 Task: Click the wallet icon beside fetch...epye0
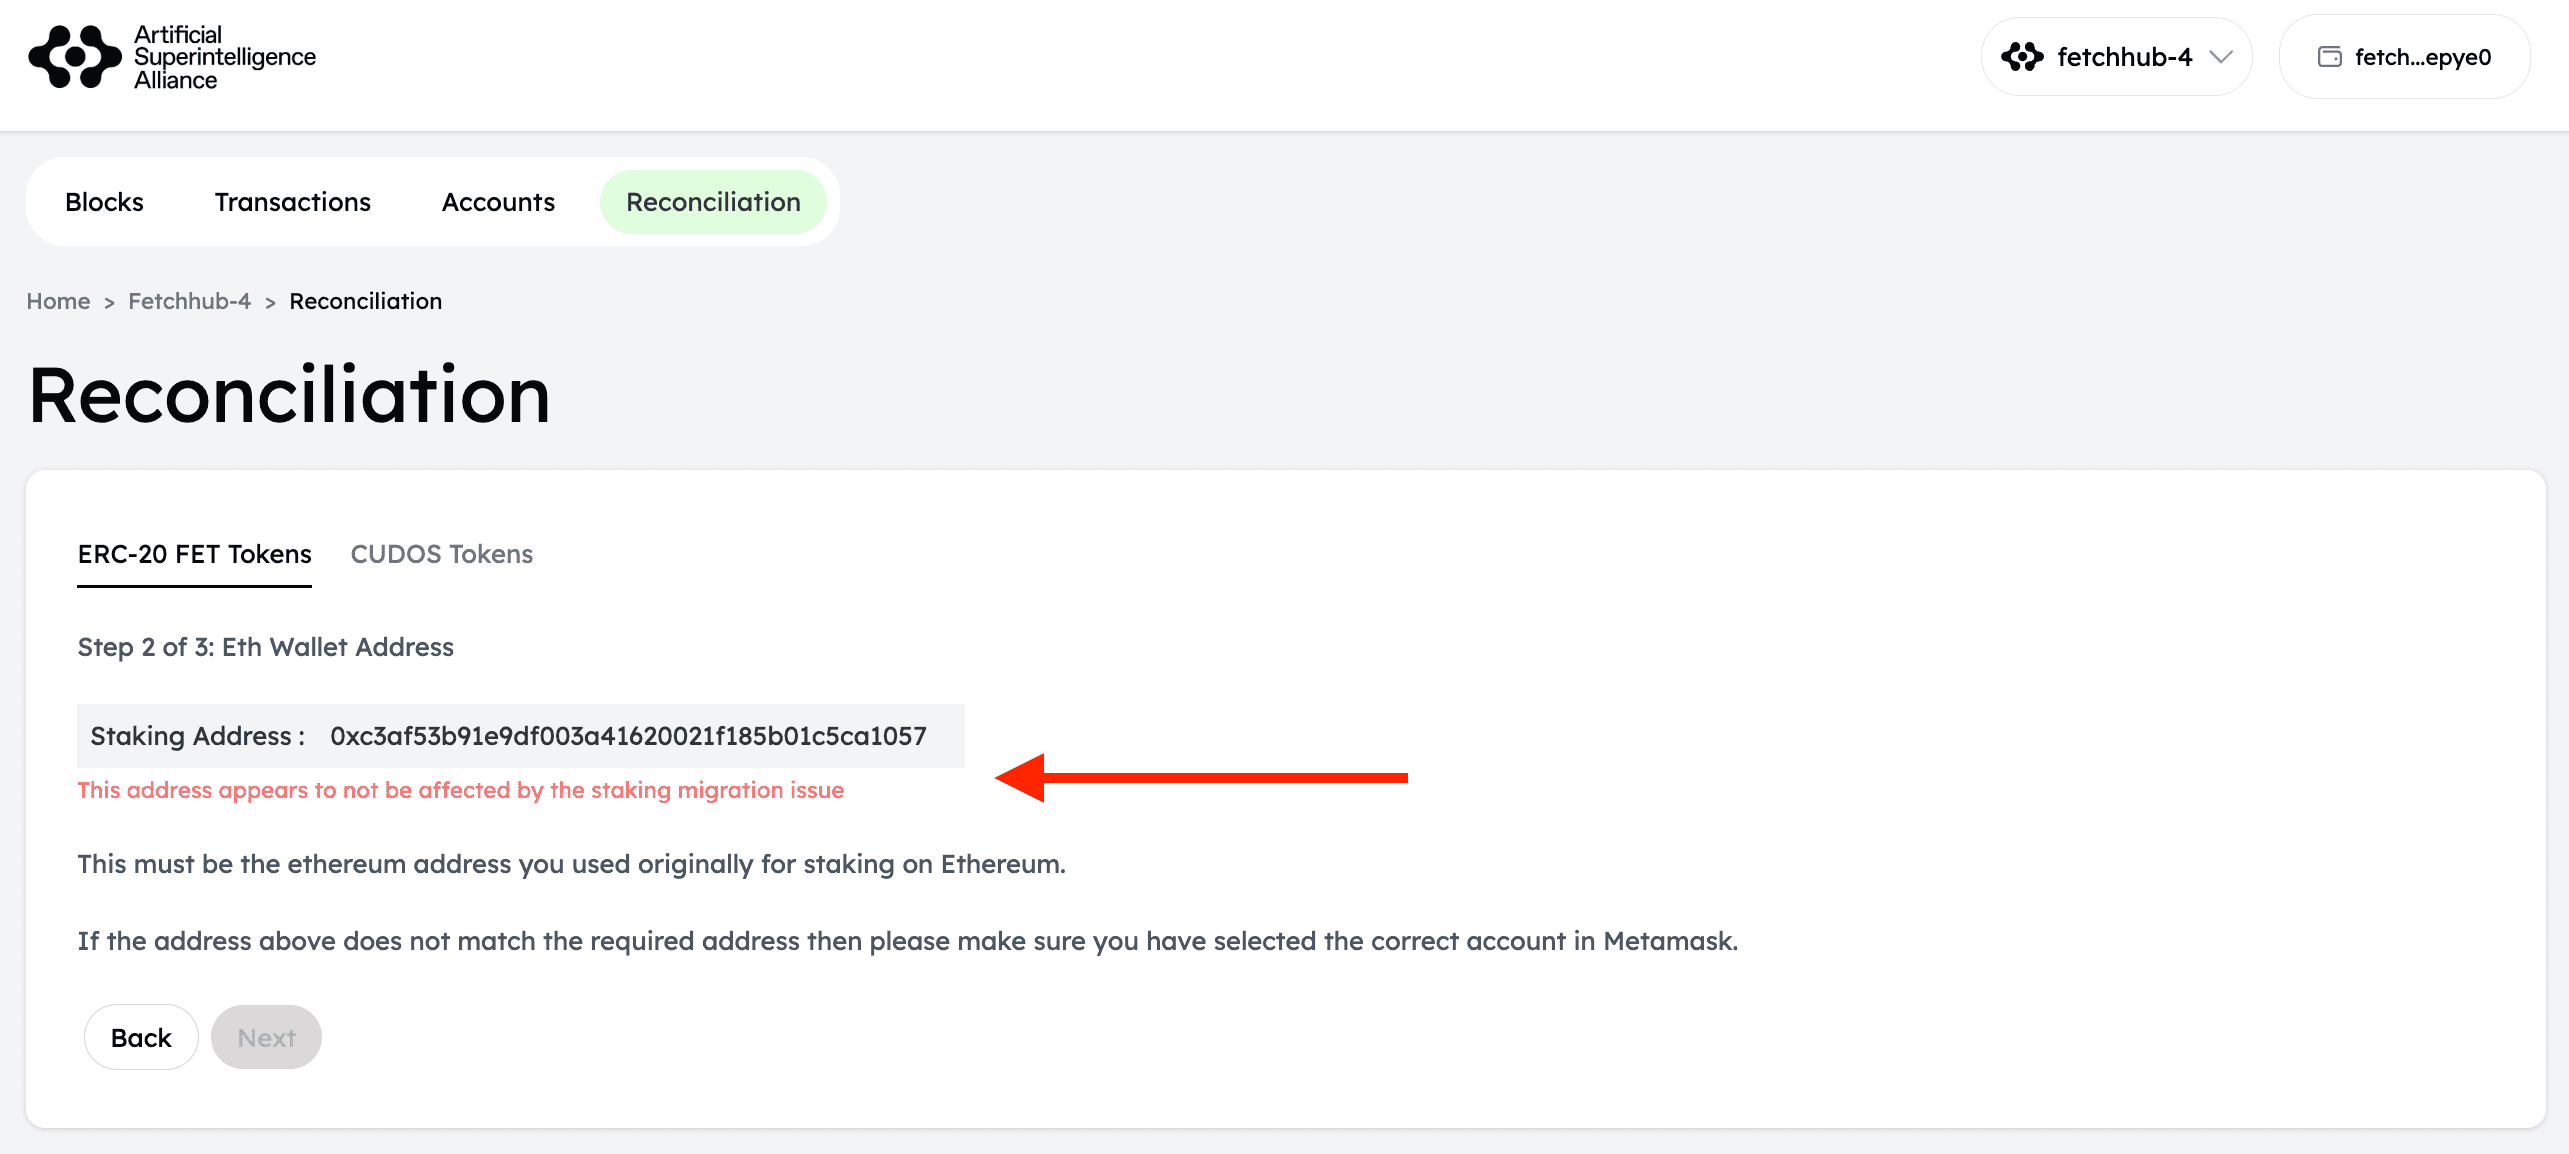point(2329,57)
